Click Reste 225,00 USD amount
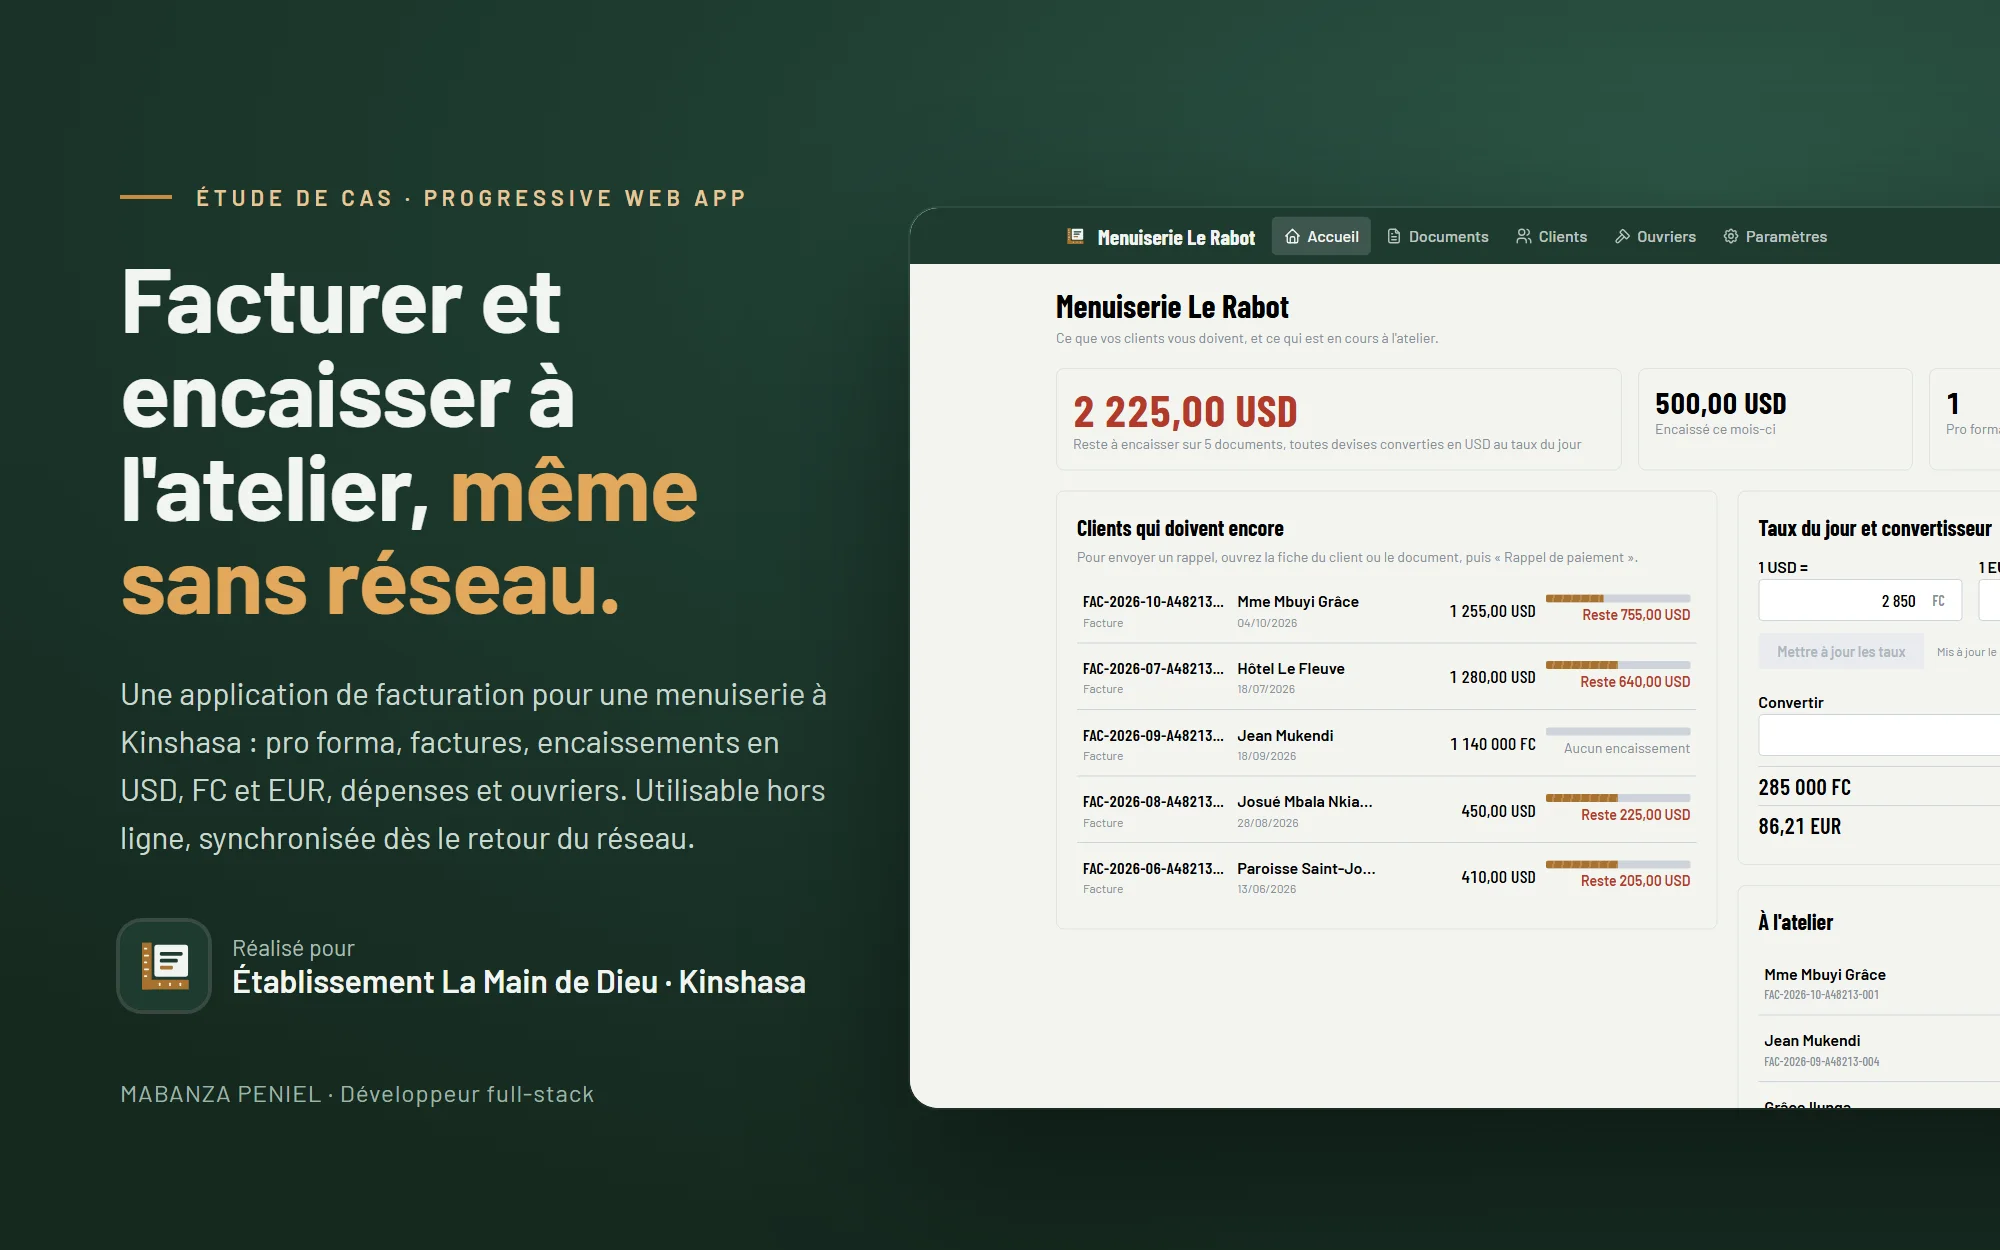 point(1636,815)
